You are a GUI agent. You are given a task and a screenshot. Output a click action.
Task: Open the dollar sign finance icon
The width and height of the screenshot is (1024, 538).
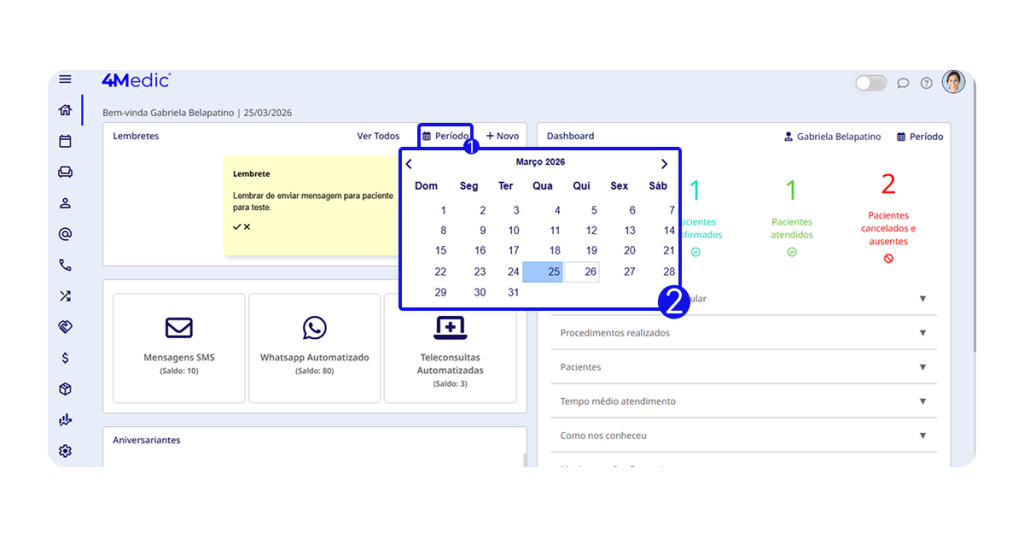tap(65, 358)
